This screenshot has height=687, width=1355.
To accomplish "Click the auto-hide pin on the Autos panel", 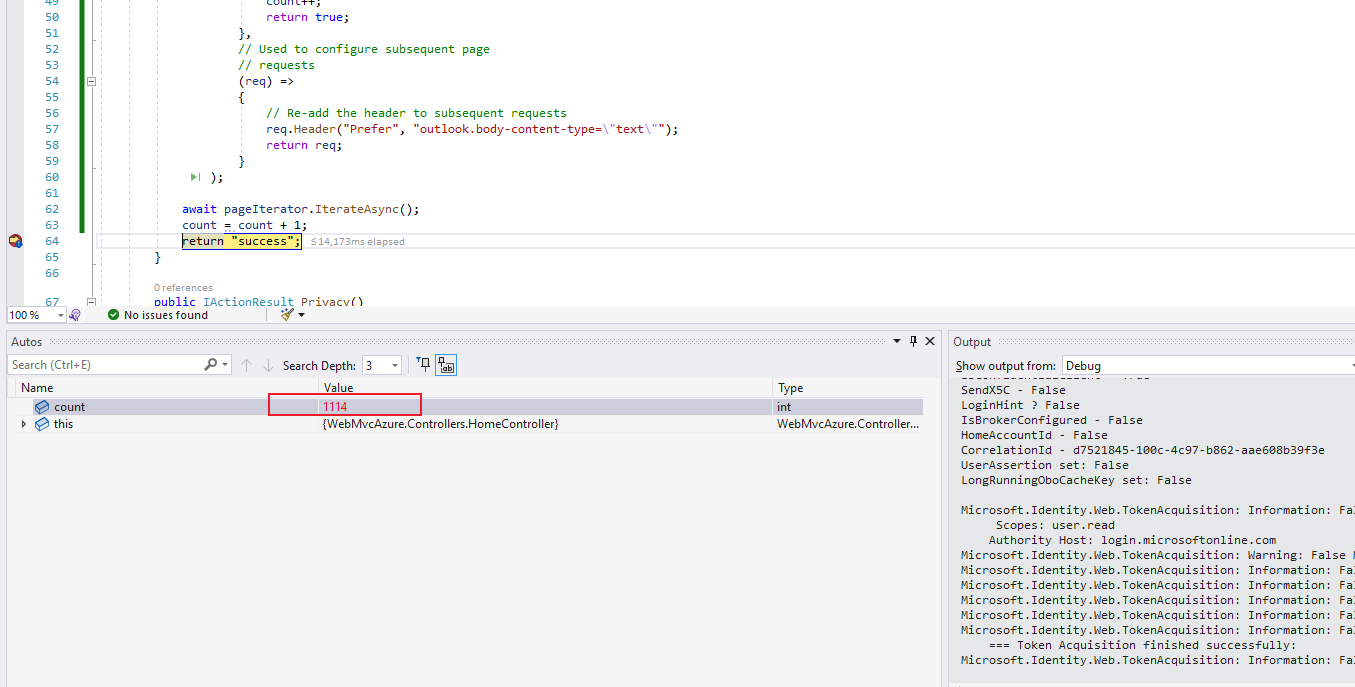I will (913, 341).
